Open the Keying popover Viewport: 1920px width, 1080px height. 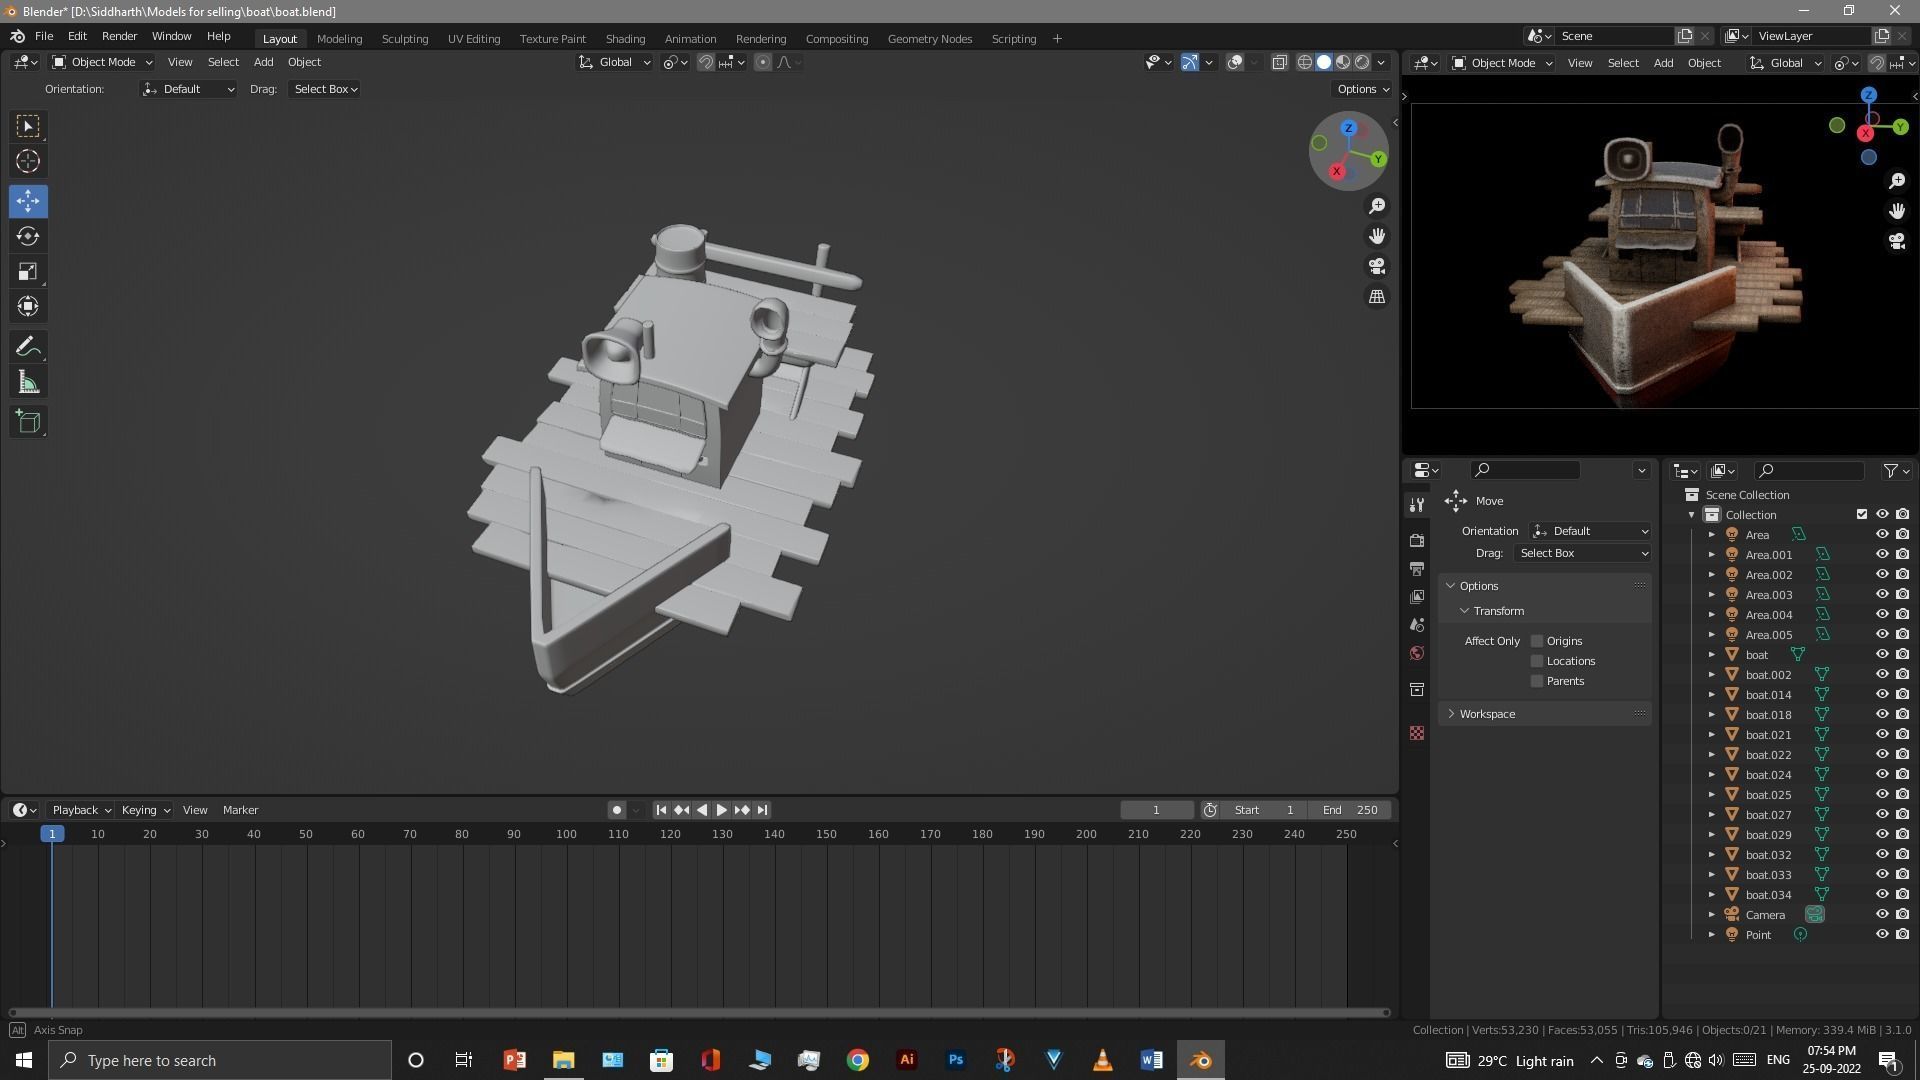145,810
